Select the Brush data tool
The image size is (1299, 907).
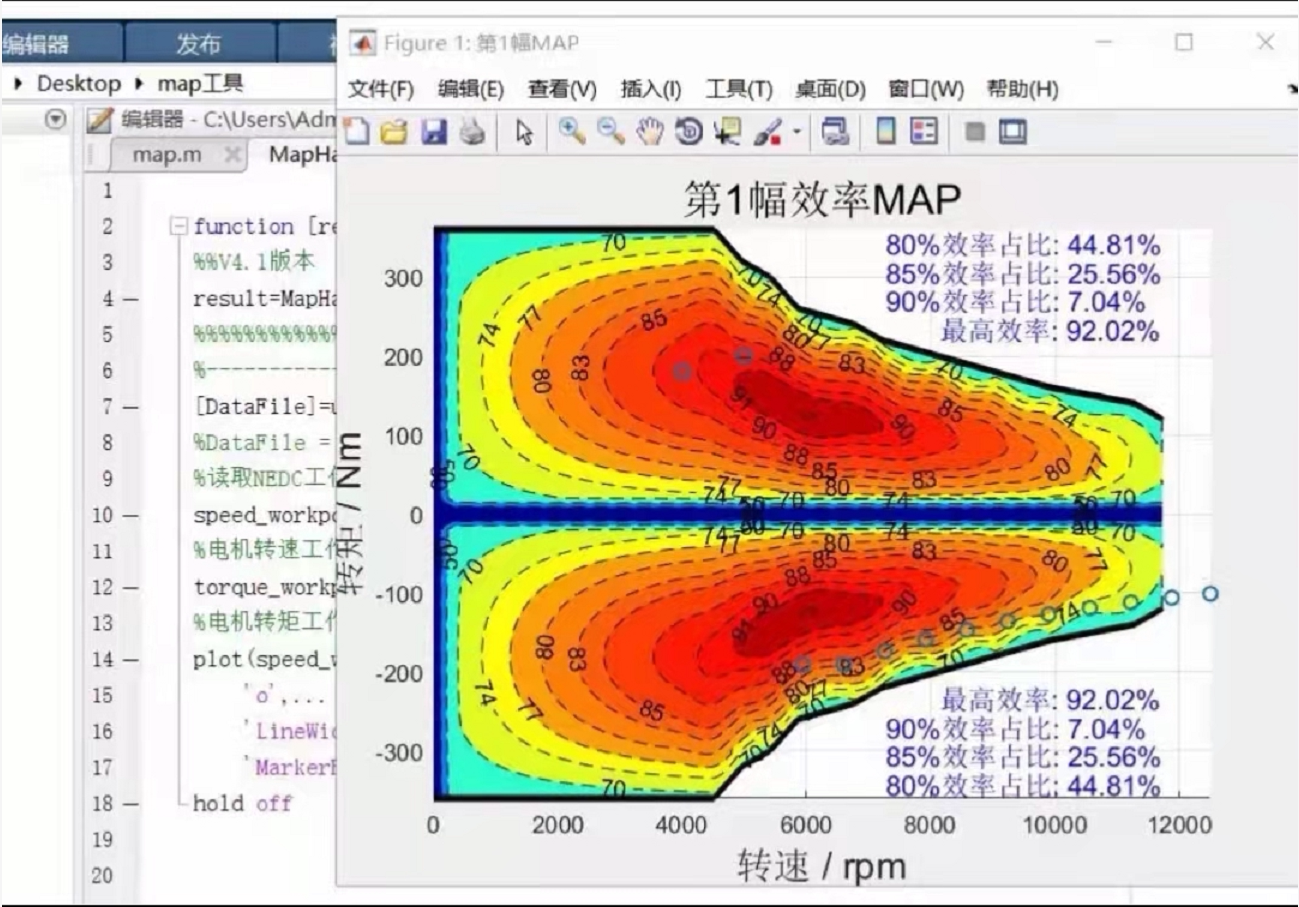click(x=768, y=132)
